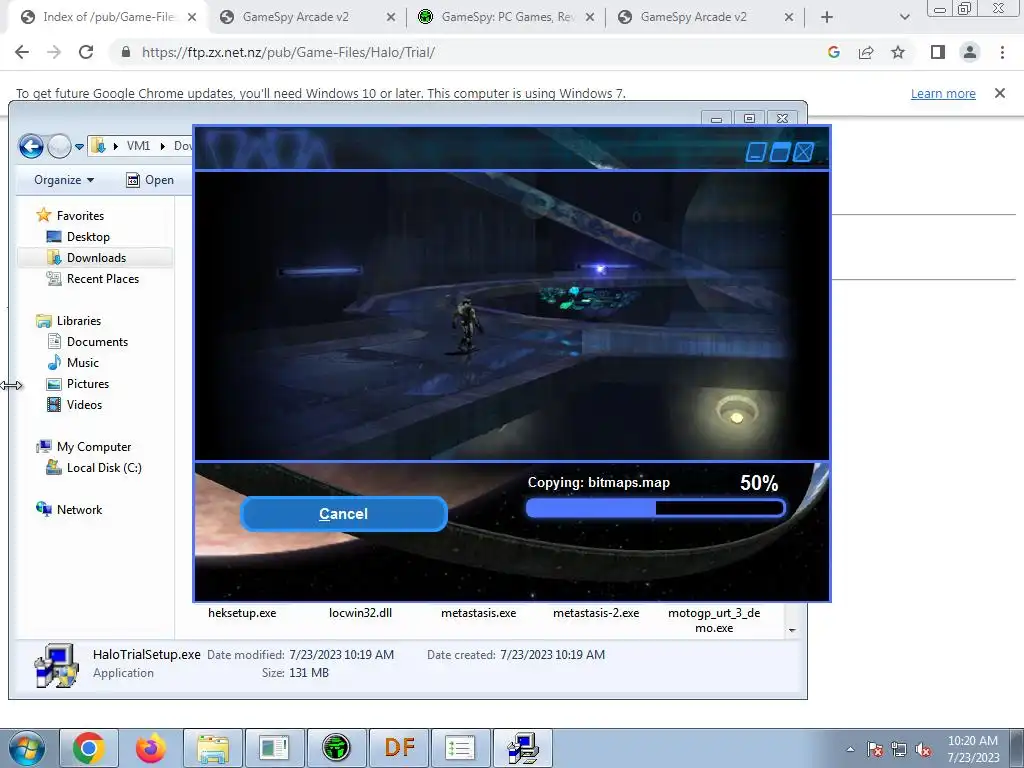
Task: Open Chrome profile avatar menu
Action: click(970, 52)
